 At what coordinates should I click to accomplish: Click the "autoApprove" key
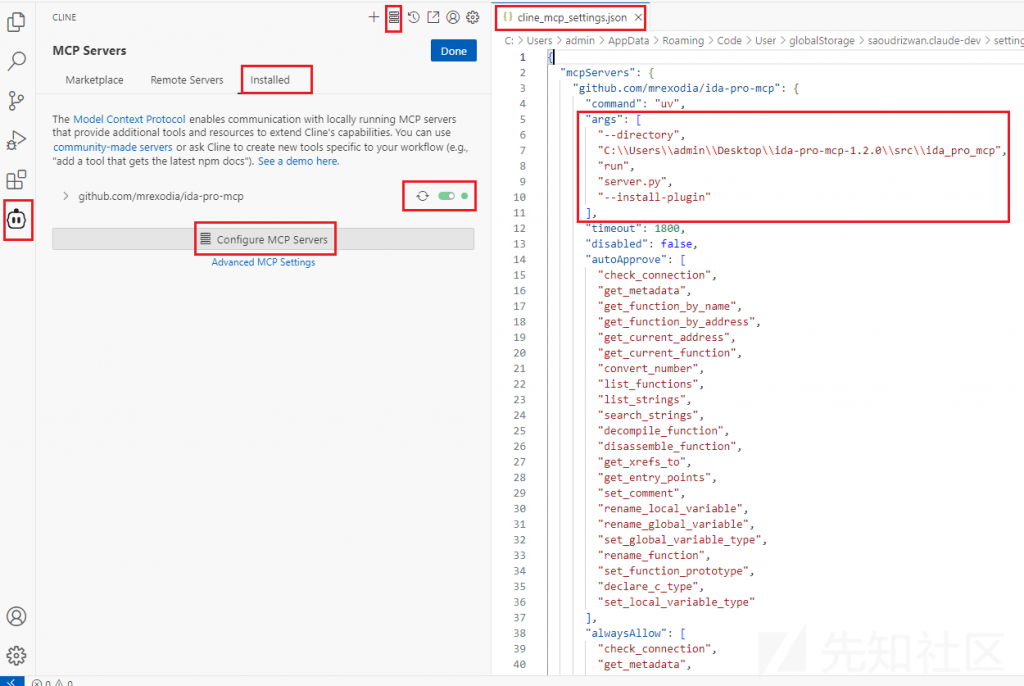click(x=628, y=259)
